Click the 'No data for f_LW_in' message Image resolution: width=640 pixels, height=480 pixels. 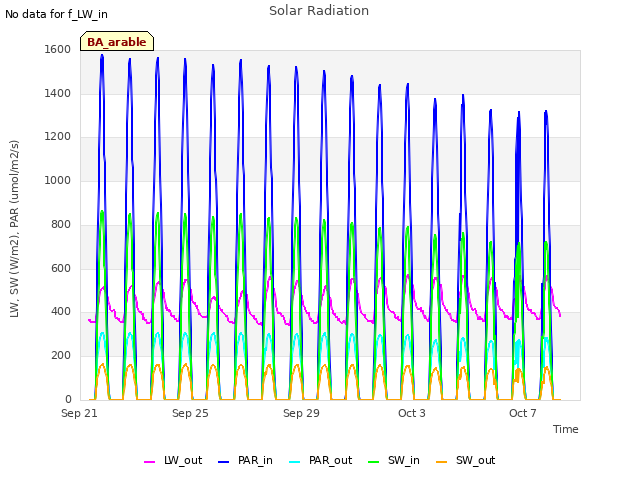[x=56, y=14]
